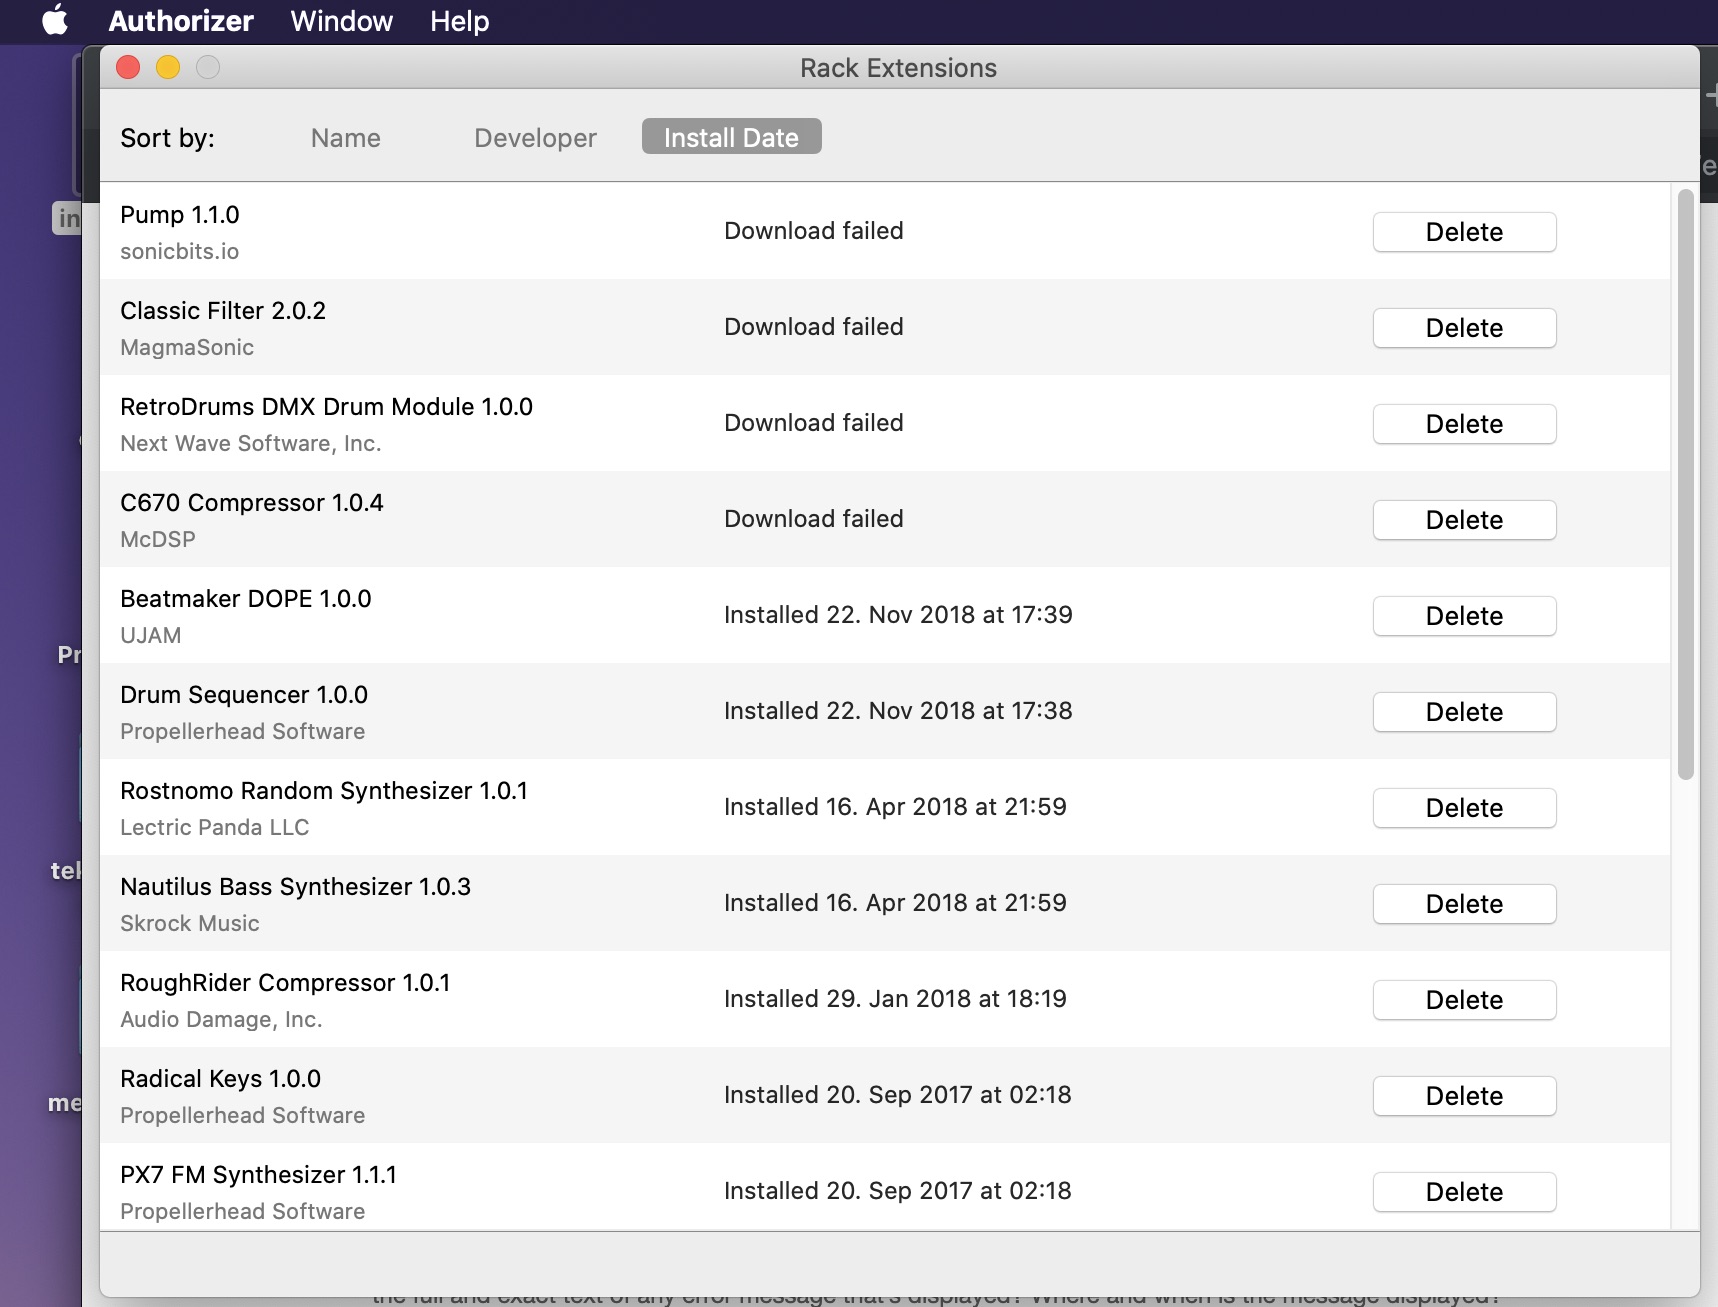Sort rack extensions by Install Date
Image resolution: width=1718 pixels, height=1307 pixels.
731,137
